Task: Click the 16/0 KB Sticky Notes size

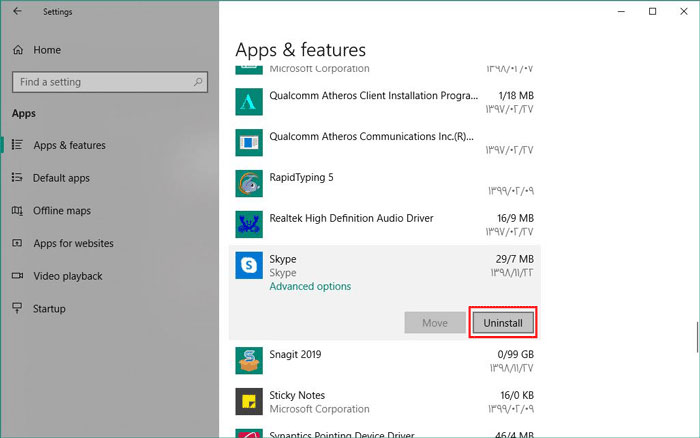Action: coord(517,395)
